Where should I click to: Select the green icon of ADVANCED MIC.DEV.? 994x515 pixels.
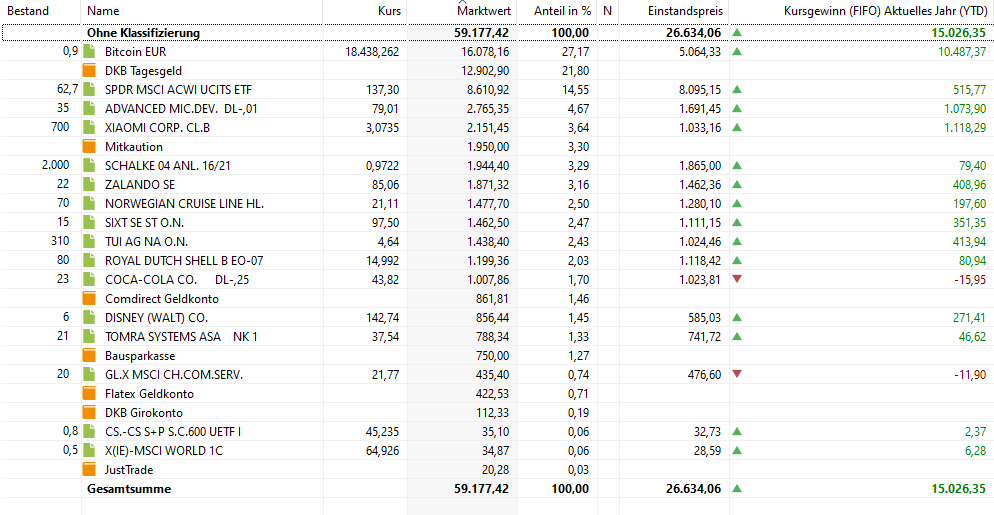[89, 108]
